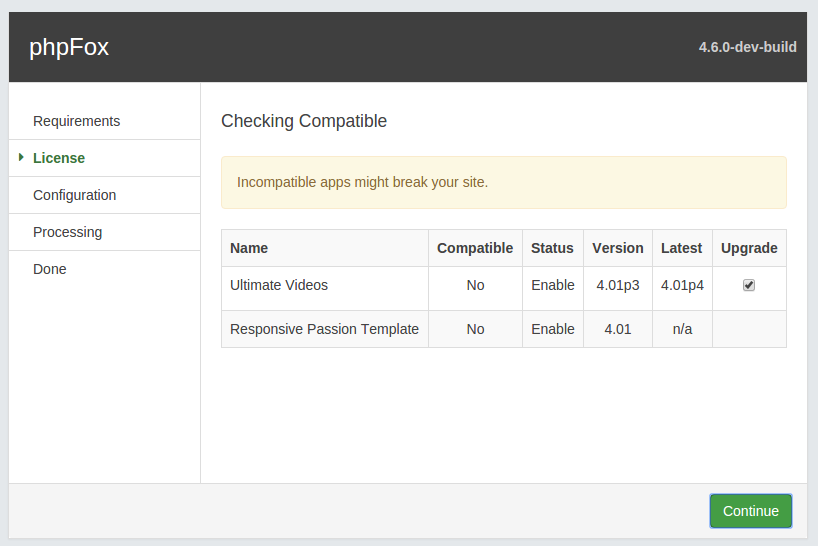The width and height of the screenshot is (818, 546).
Task: Select the License step in sidebar
Action: pos(59,158)
